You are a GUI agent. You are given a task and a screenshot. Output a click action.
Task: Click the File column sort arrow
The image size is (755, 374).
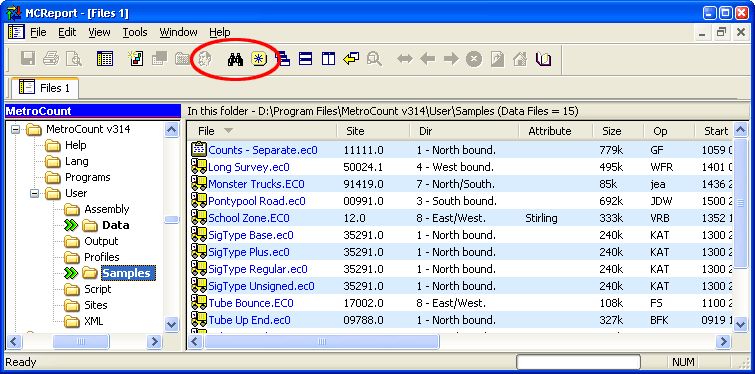coord(228,131)
